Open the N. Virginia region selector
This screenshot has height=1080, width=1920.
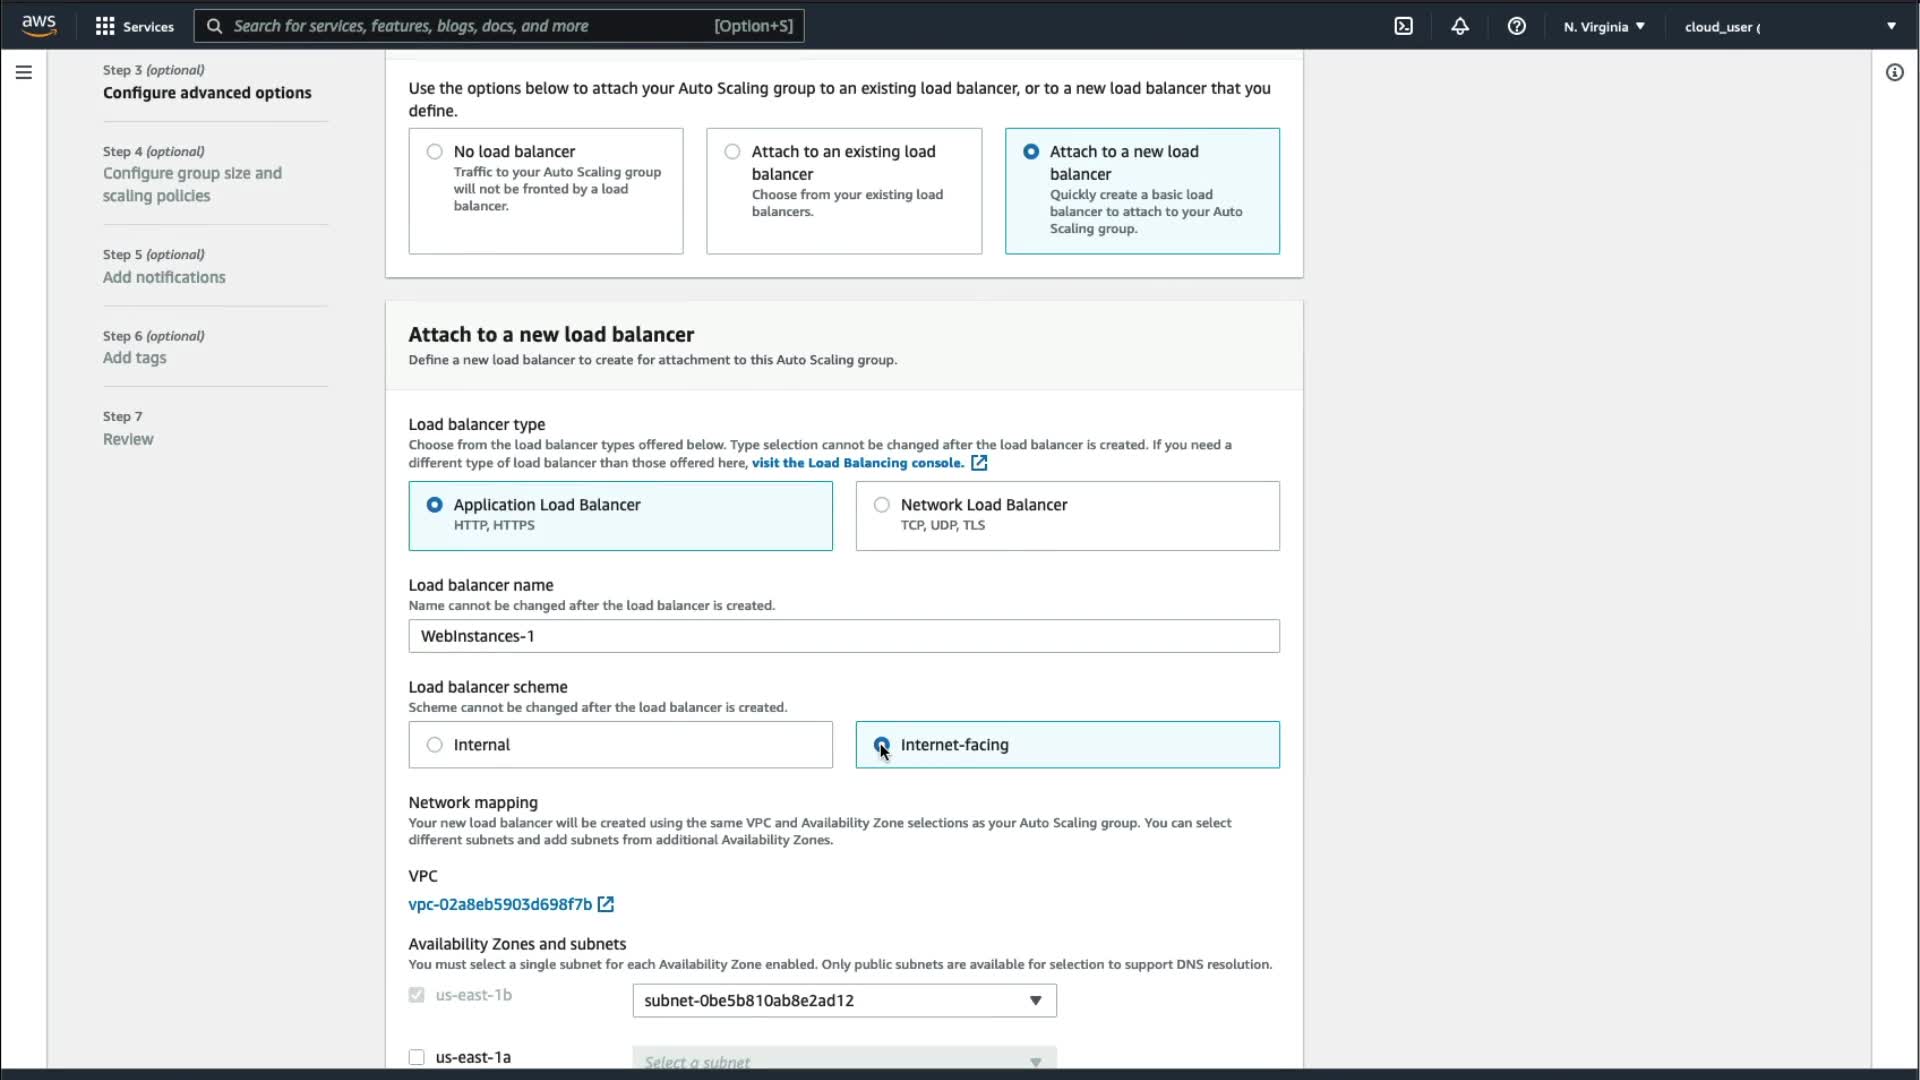click(1604, 26)
